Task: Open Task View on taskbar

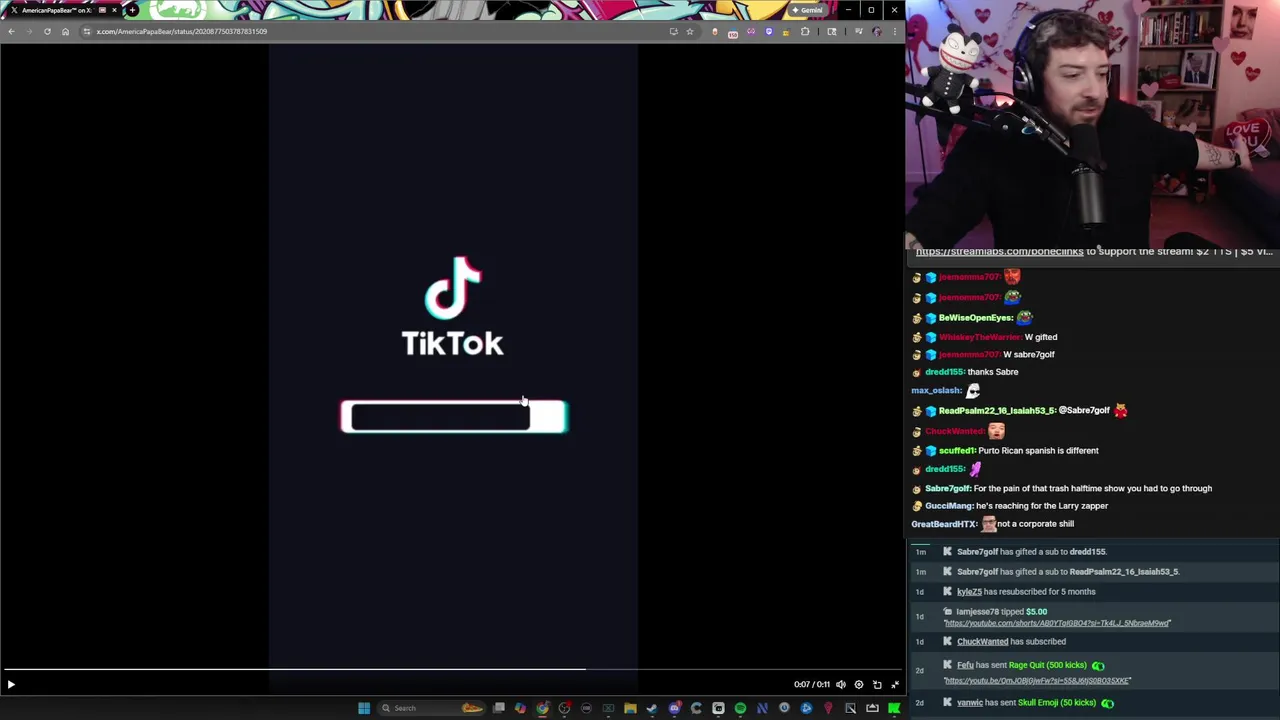Action: (499, 708)
